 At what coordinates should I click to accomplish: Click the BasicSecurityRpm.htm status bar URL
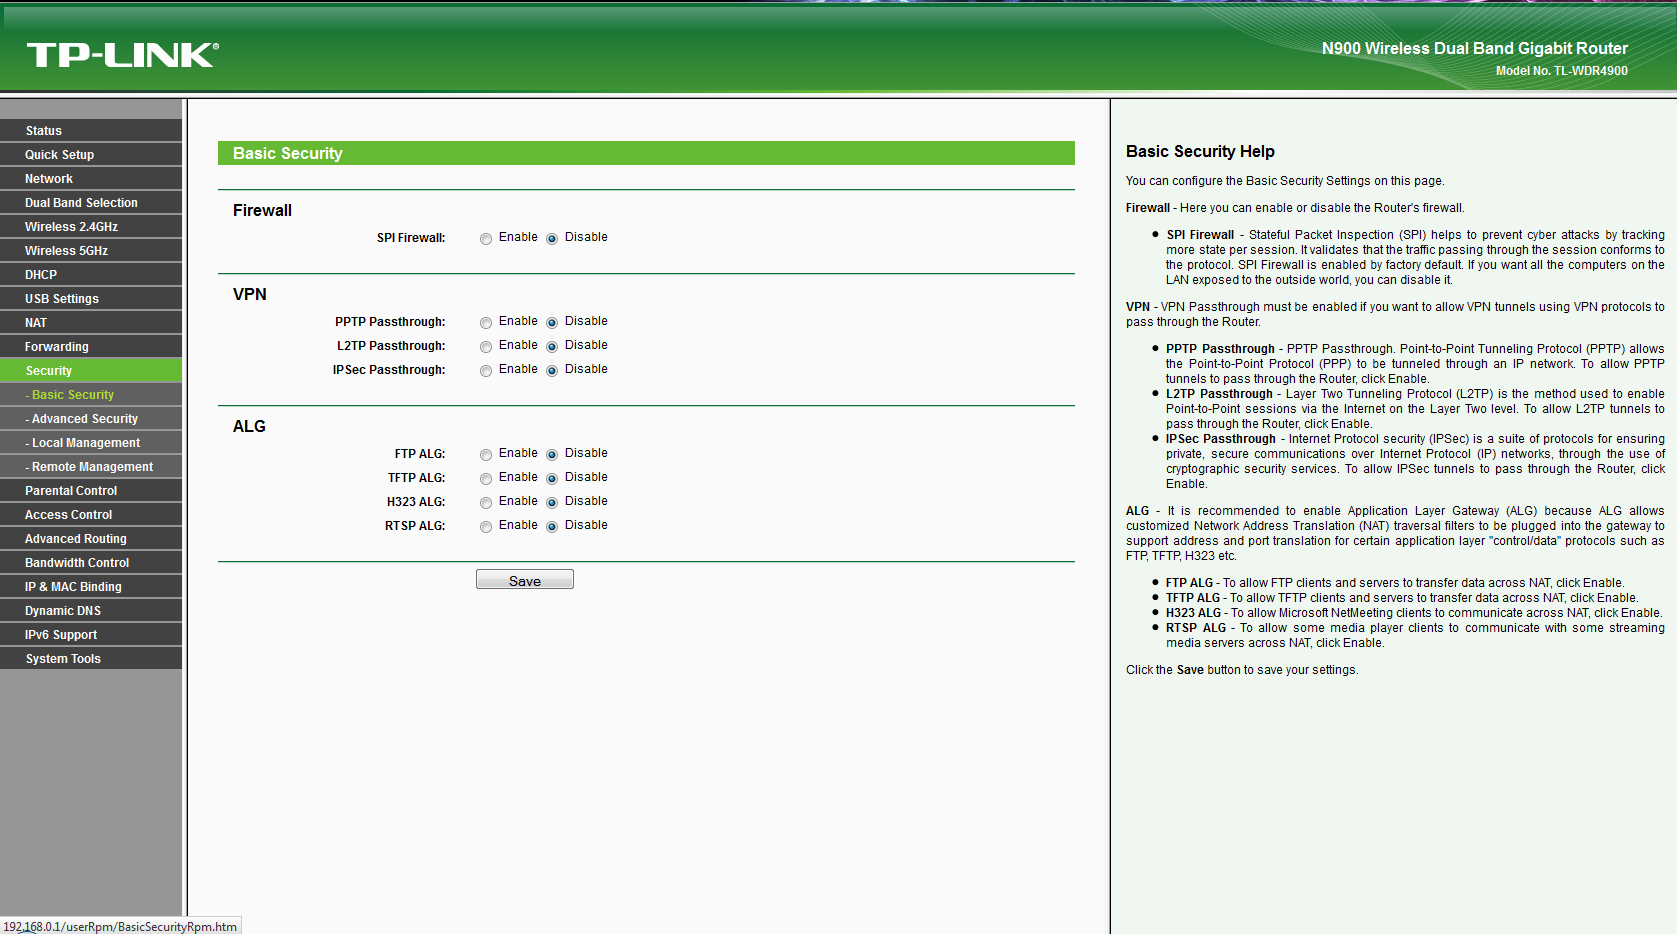pyautogui.click(x=120, y=927)
